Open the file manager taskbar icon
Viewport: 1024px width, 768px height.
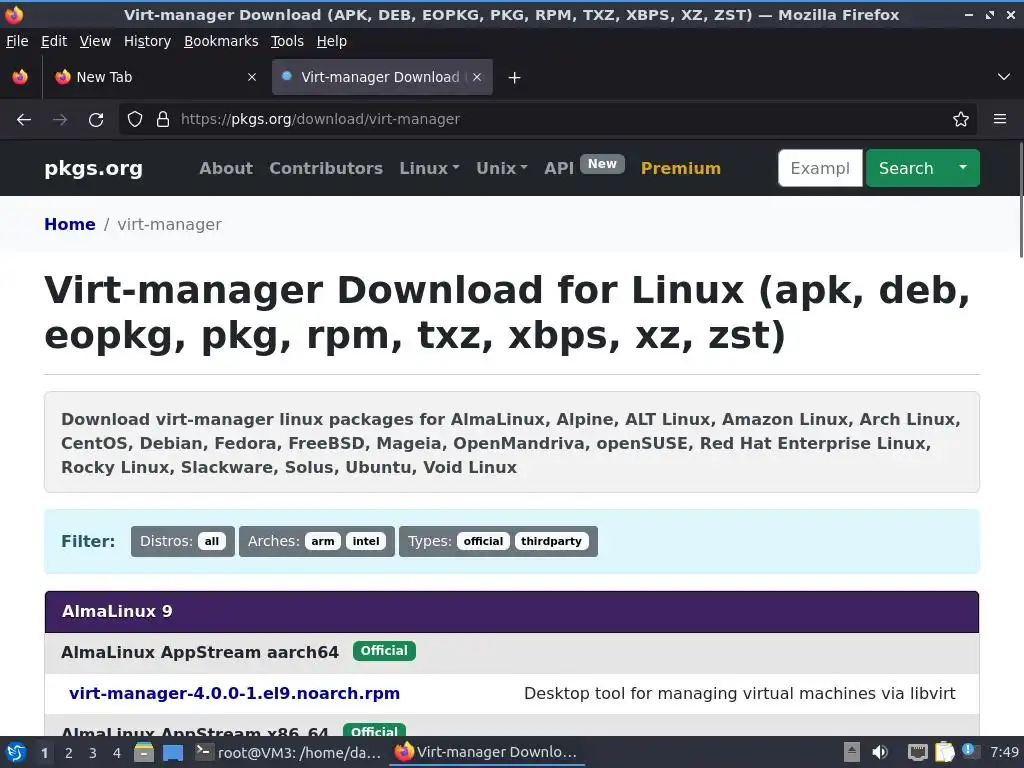144,752
